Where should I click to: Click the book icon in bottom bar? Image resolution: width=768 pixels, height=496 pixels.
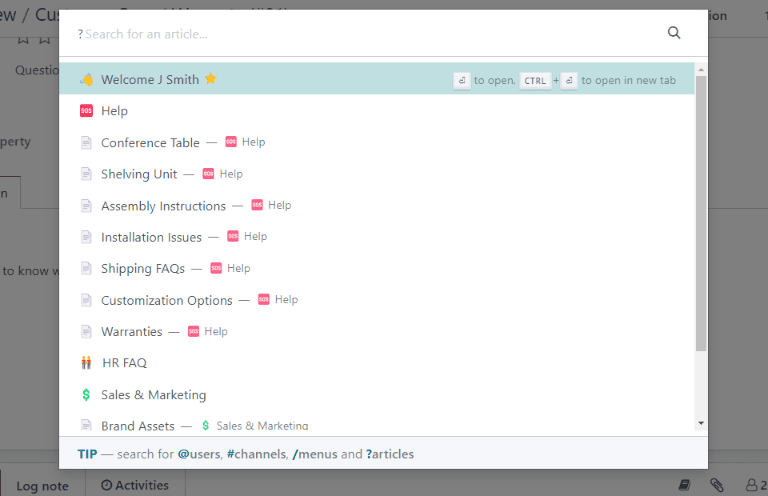click(x=685, y=485)
